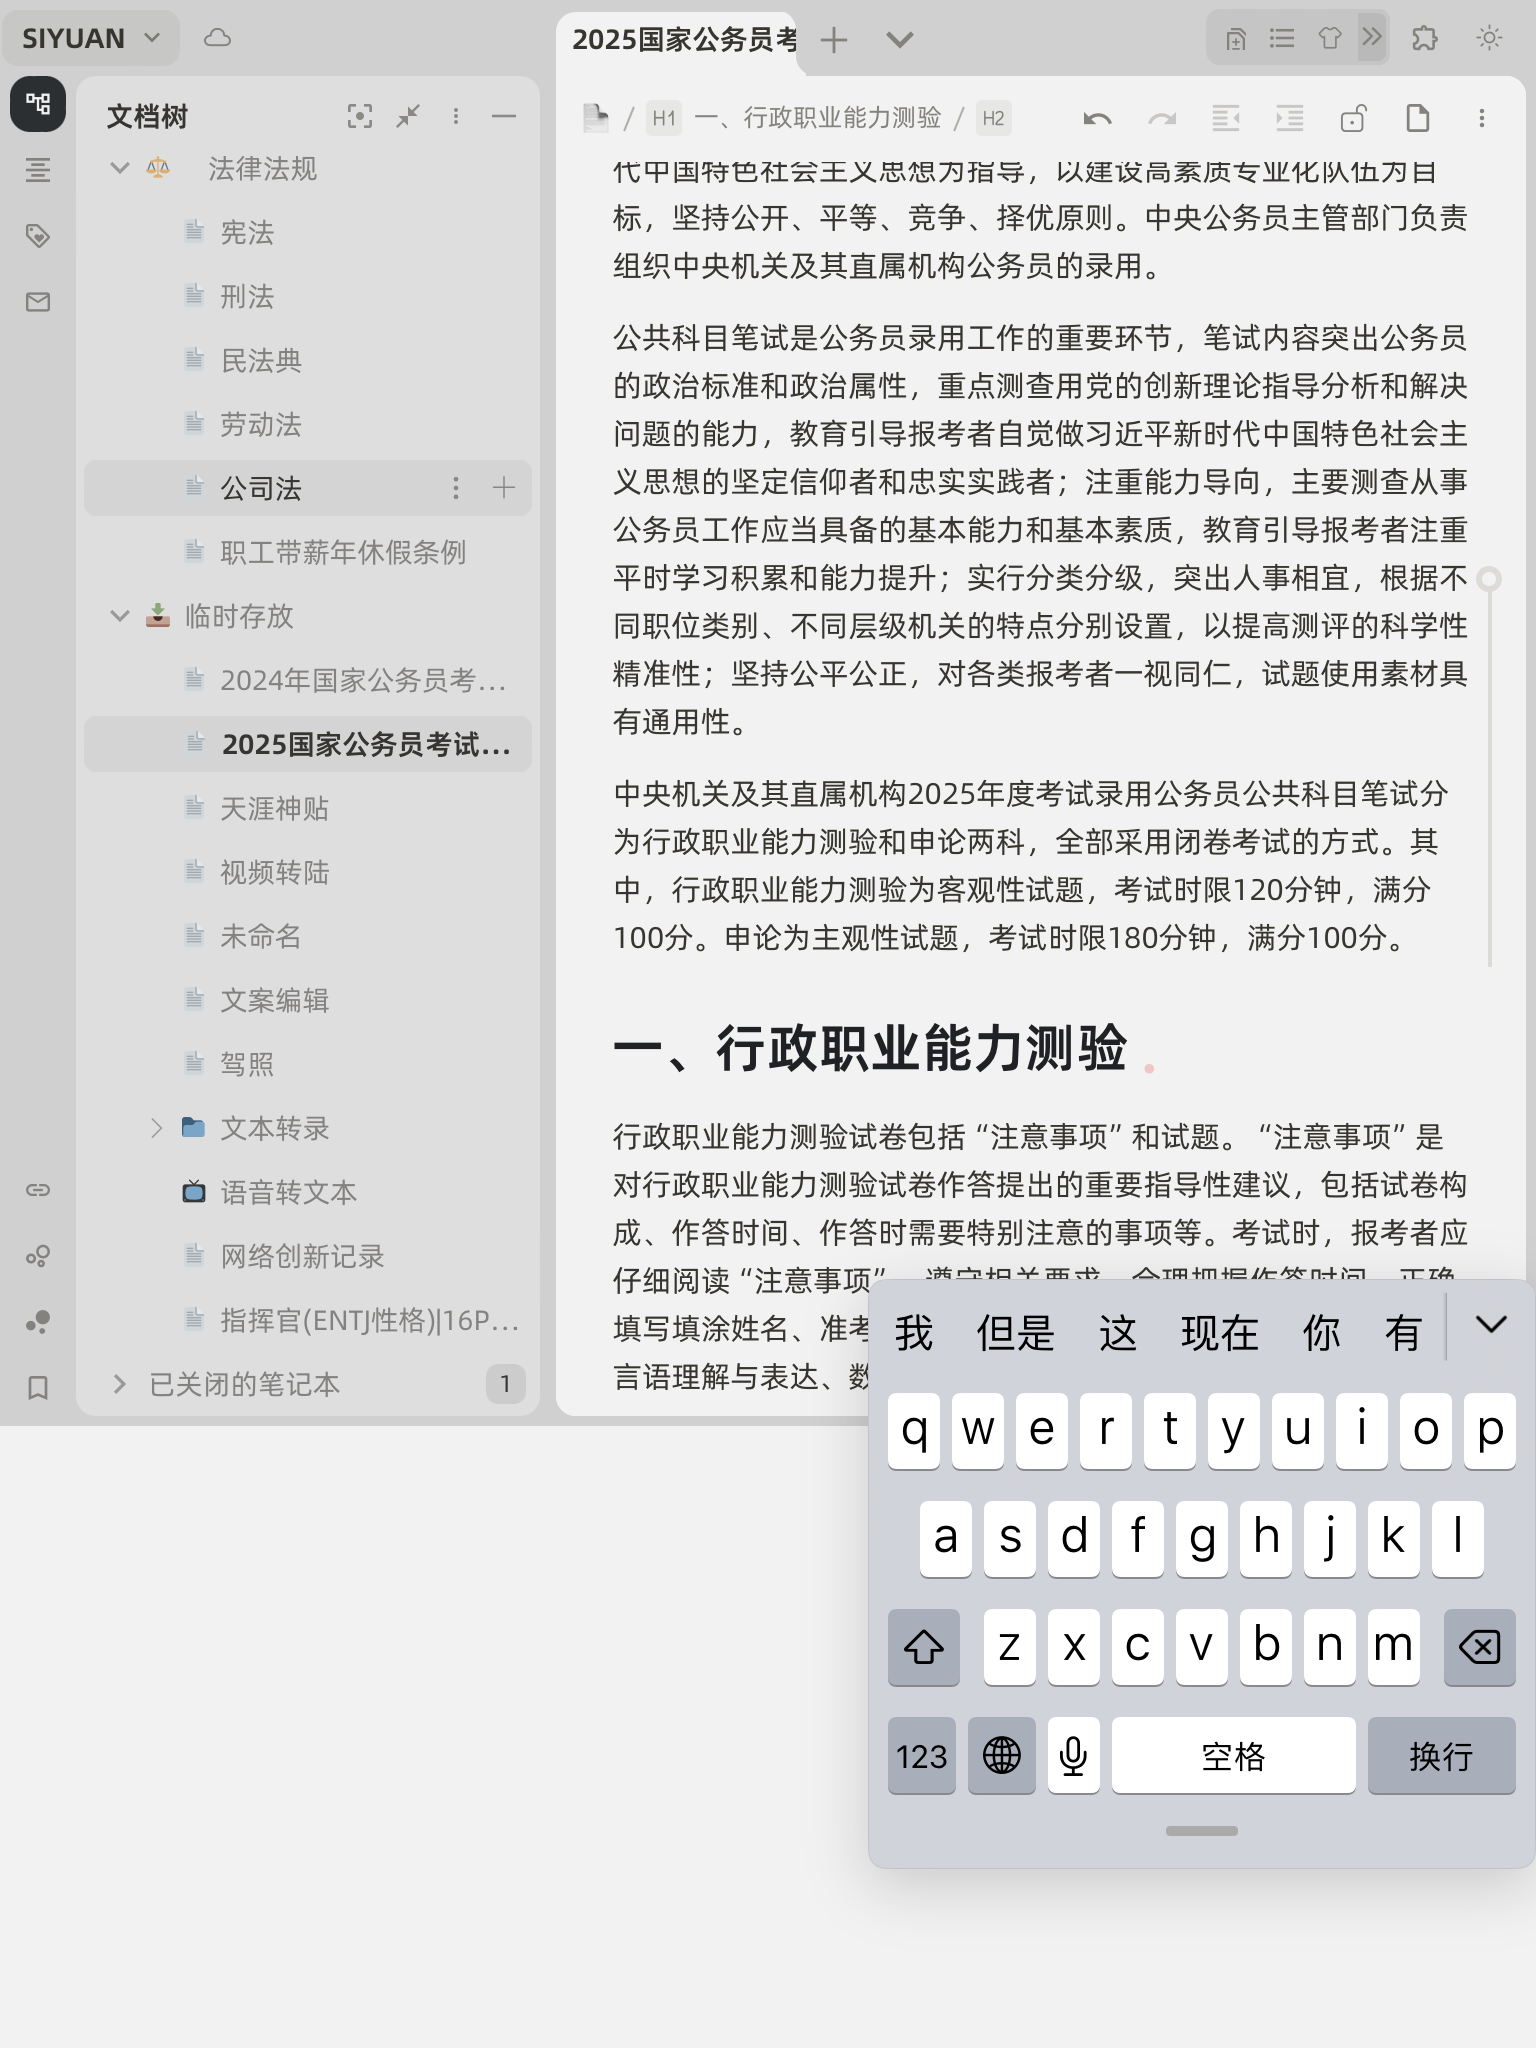Viewport: 1536px width, 2048px height.
Task: Click the editor scrollbar handle
Action: (x=1489, y=579)
